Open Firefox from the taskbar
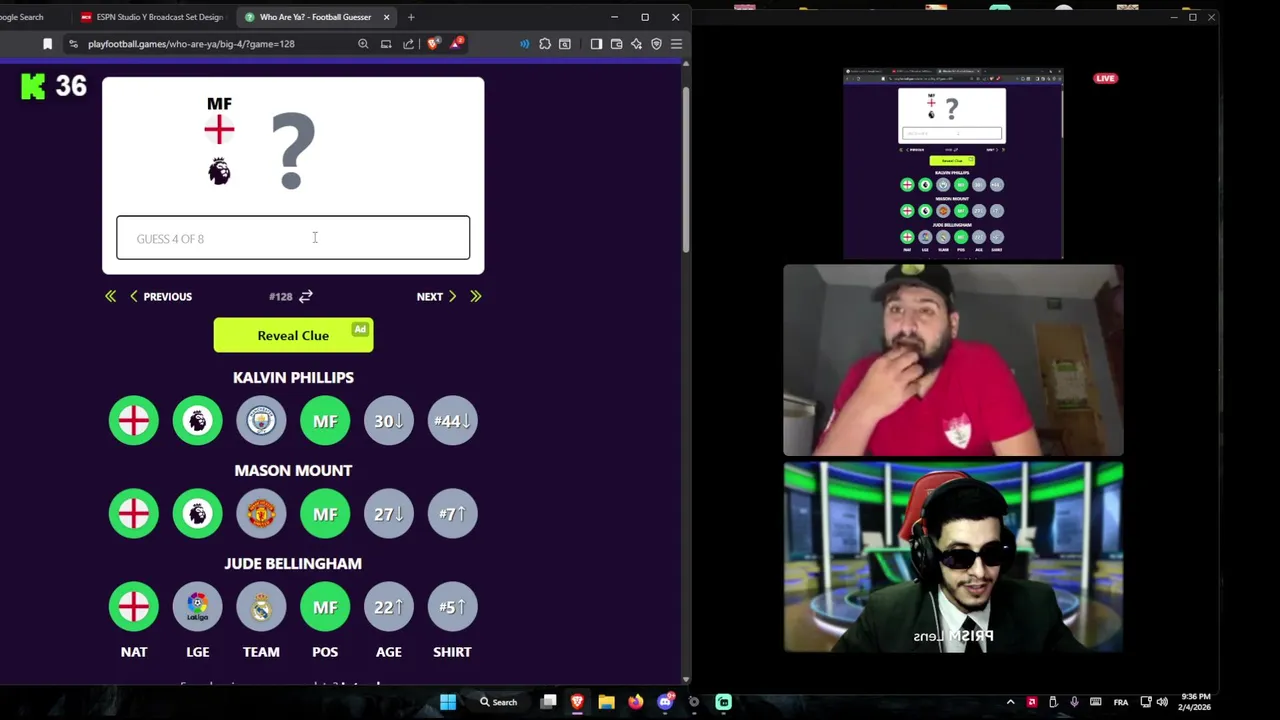This screenshot has height=720, width=1280. tap(636, 702)
